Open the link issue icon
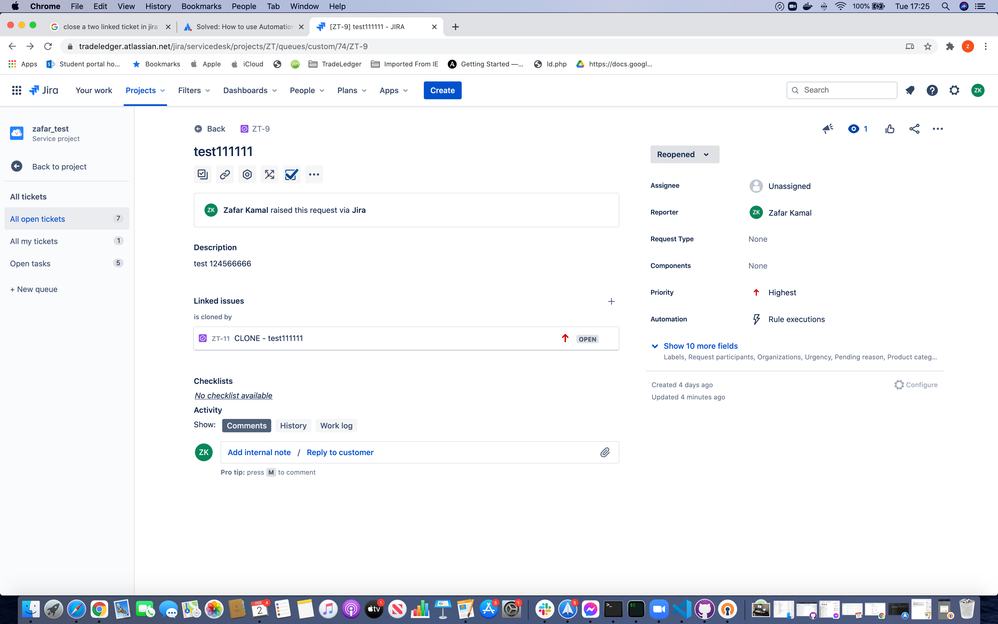998x624 pixels. pyautogui.click(x=225, y=174)
